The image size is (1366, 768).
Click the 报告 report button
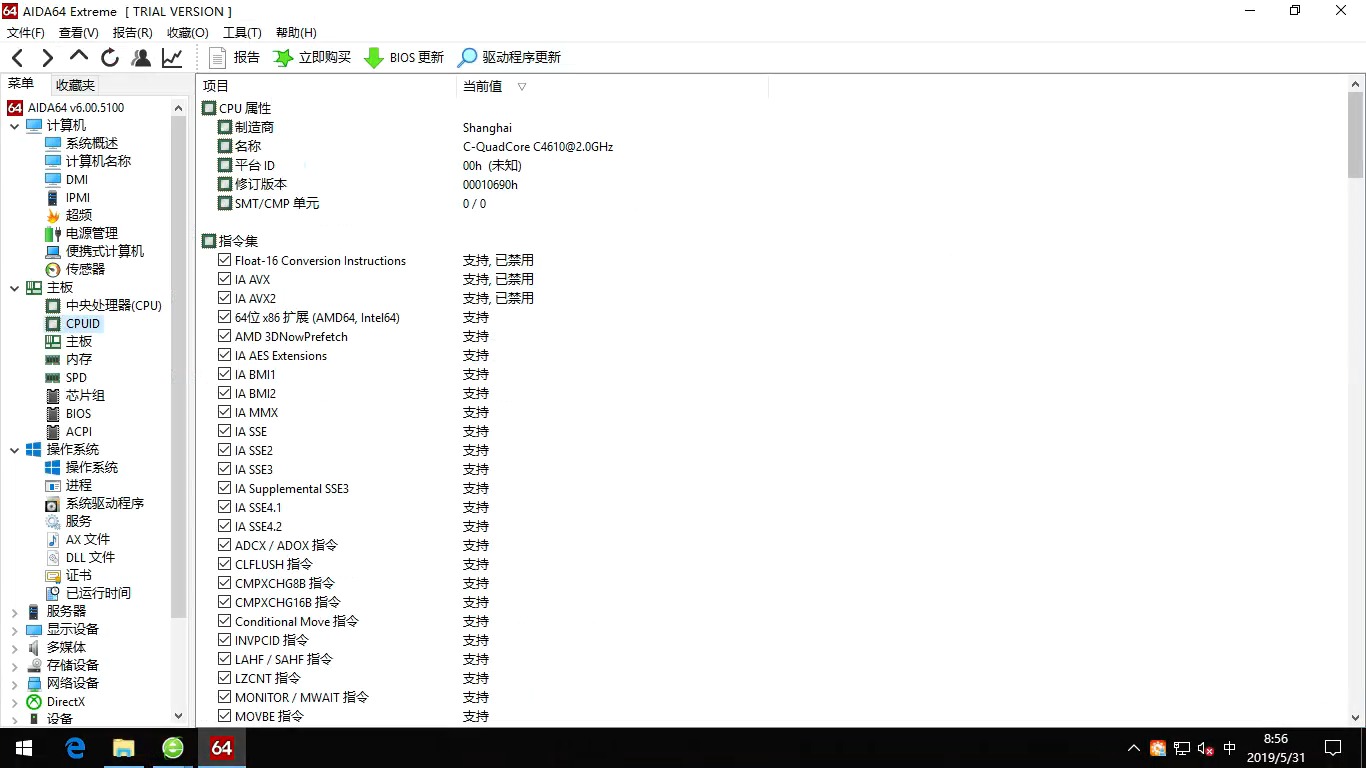[x=234, y=58]
